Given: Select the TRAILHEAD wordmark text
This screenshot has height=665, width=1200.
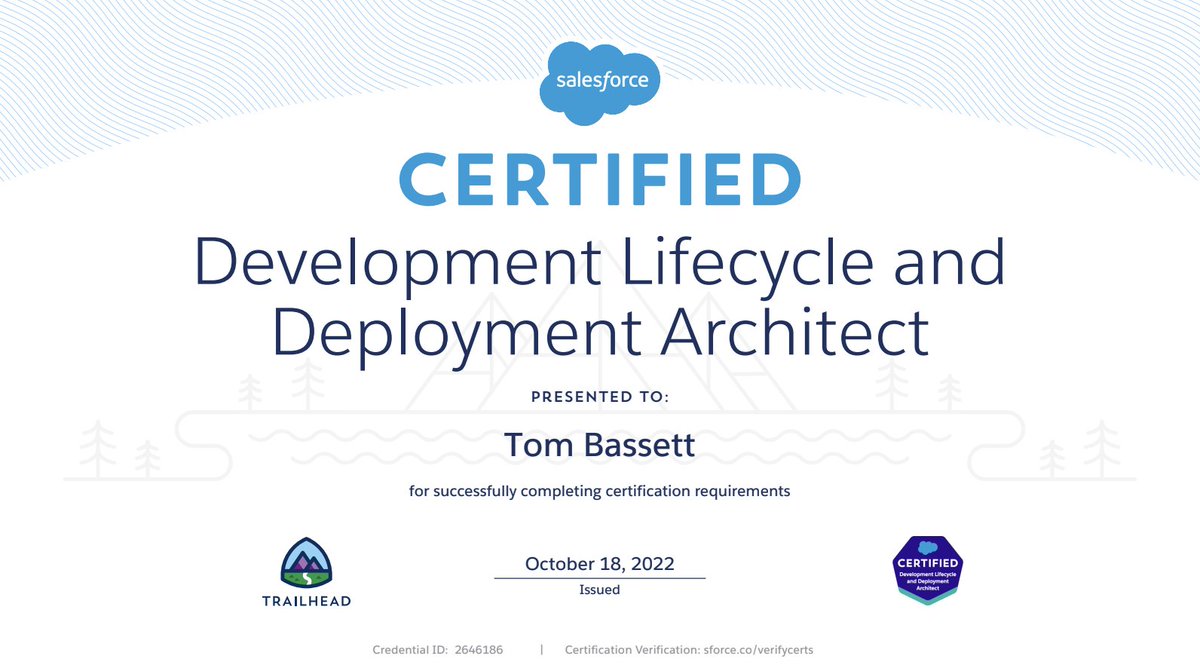Looking at the screenshot, I should click(x=305, y=601).
